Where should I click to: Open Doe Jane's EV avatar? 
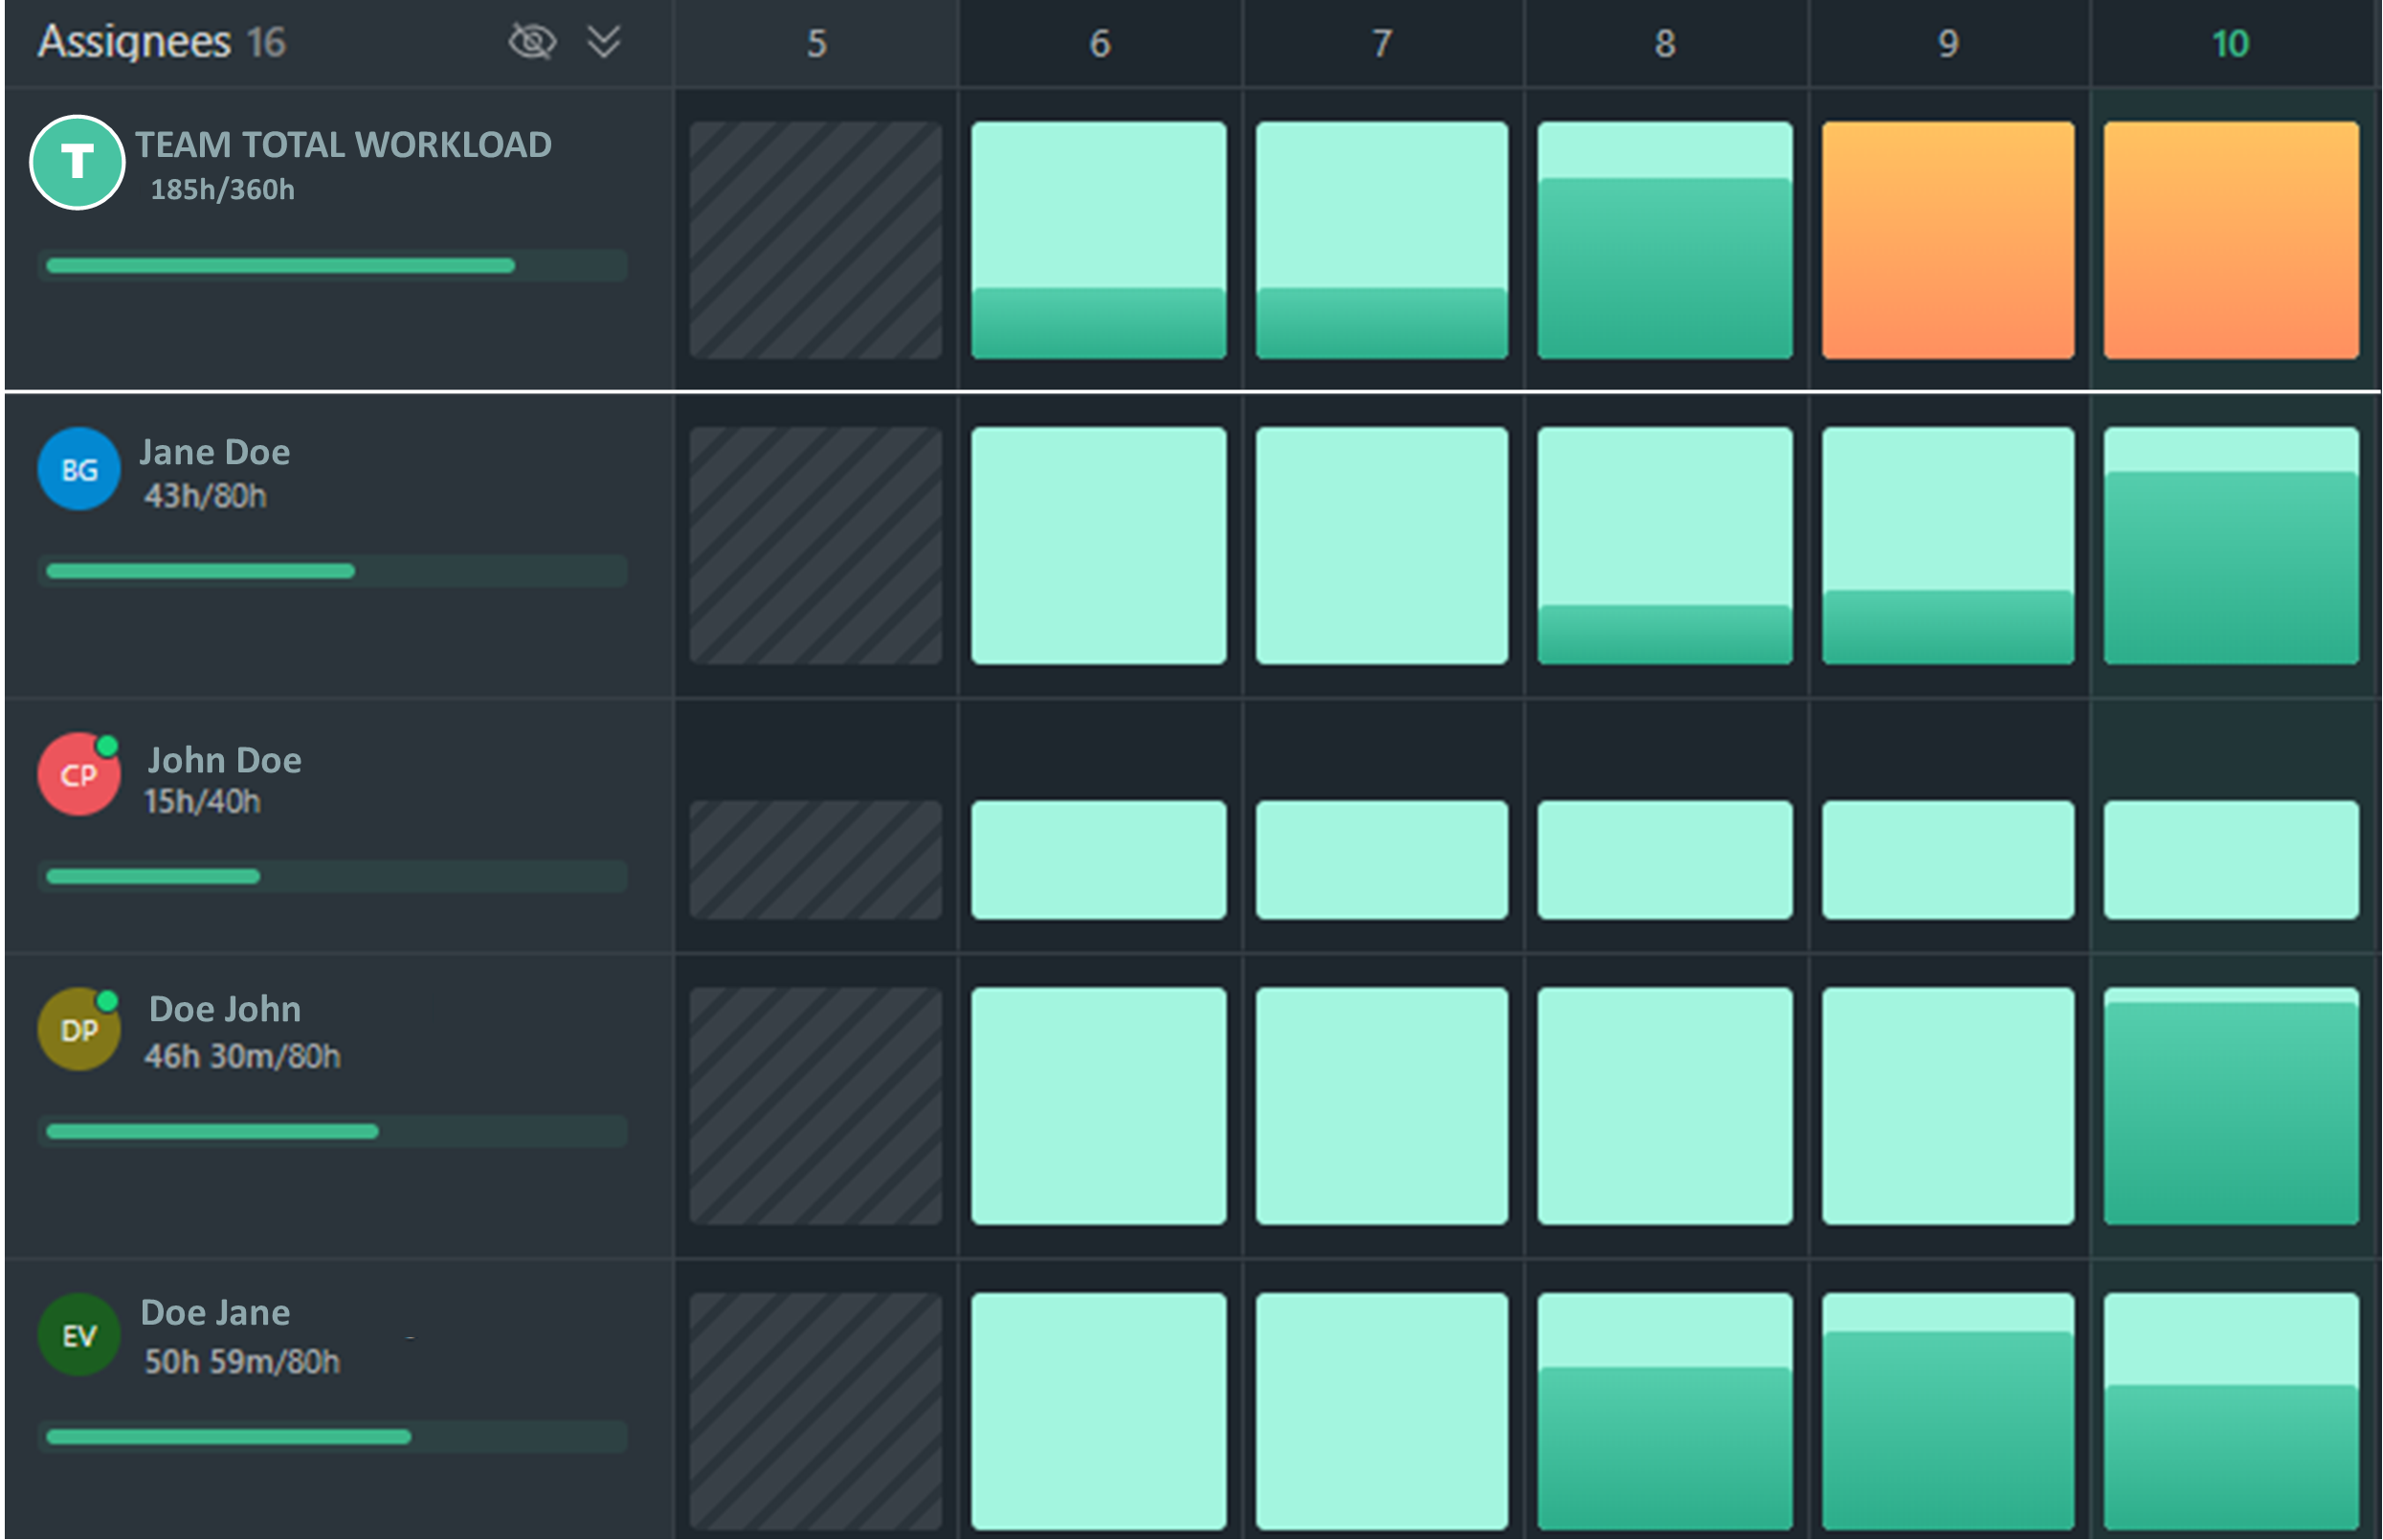tap(79, 1335)
